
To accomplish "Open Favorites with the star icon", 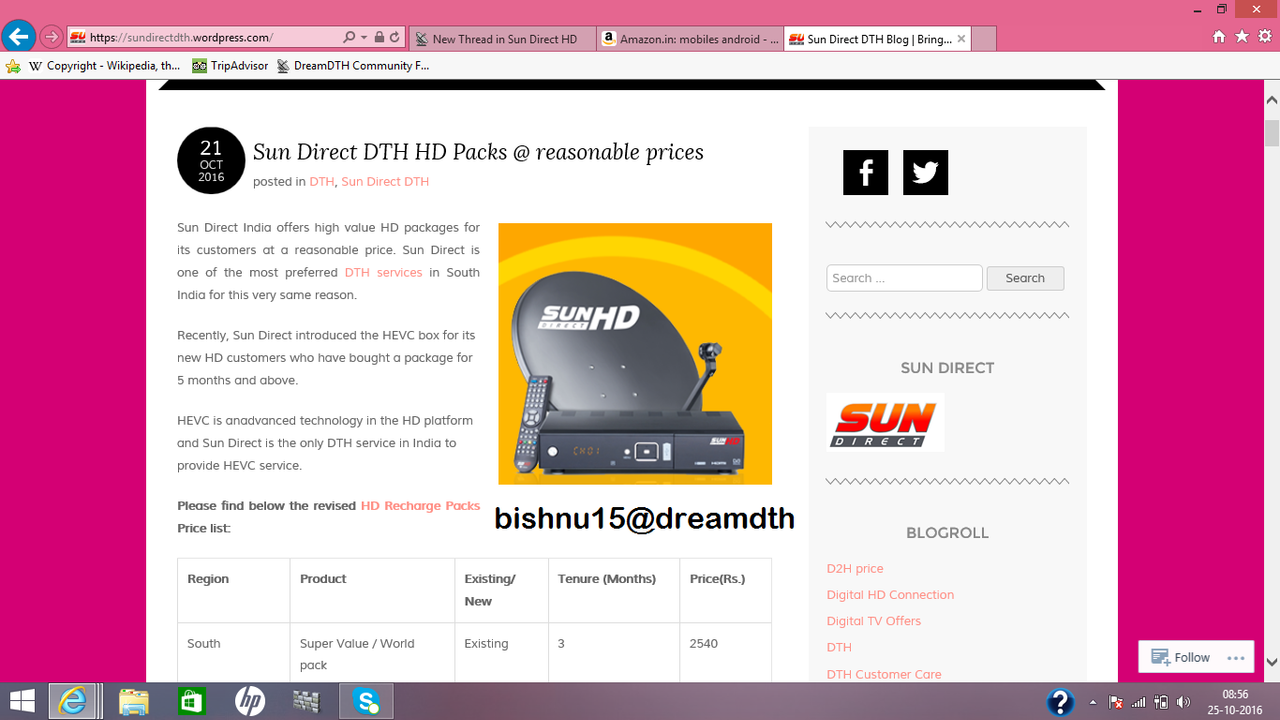I will [x=1241, y=37].
